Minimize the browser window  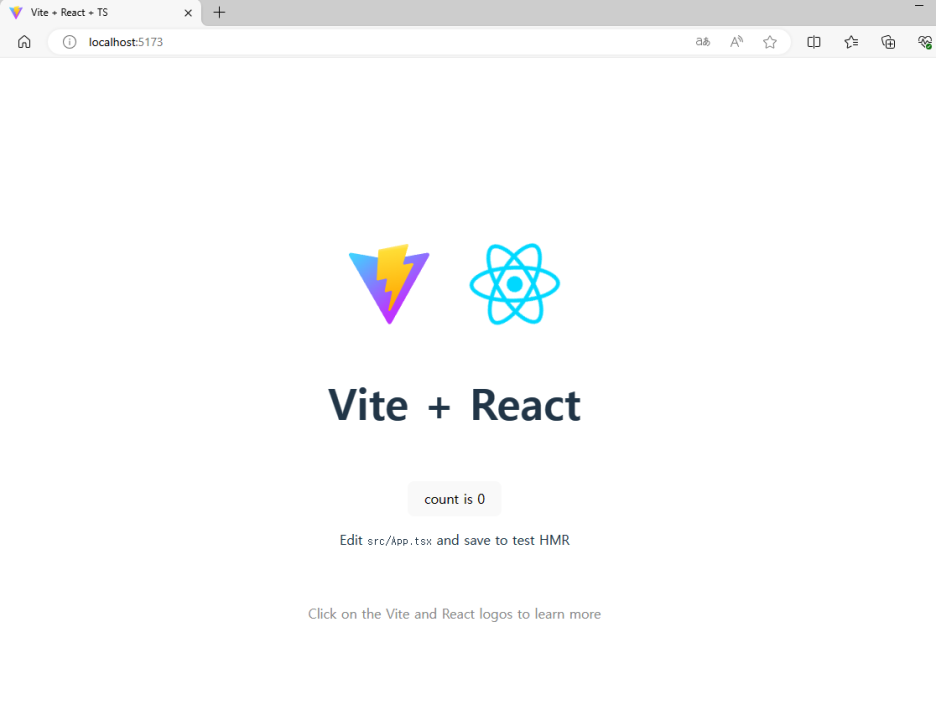click(919, 6)
